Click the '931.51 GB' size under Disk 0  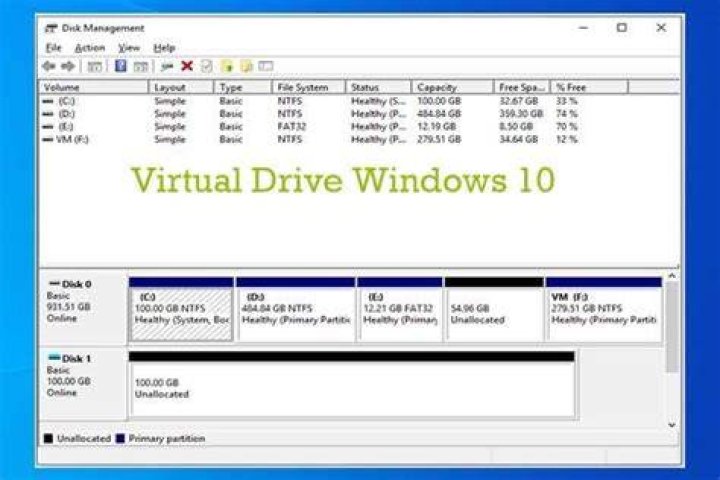click(68, 307)
